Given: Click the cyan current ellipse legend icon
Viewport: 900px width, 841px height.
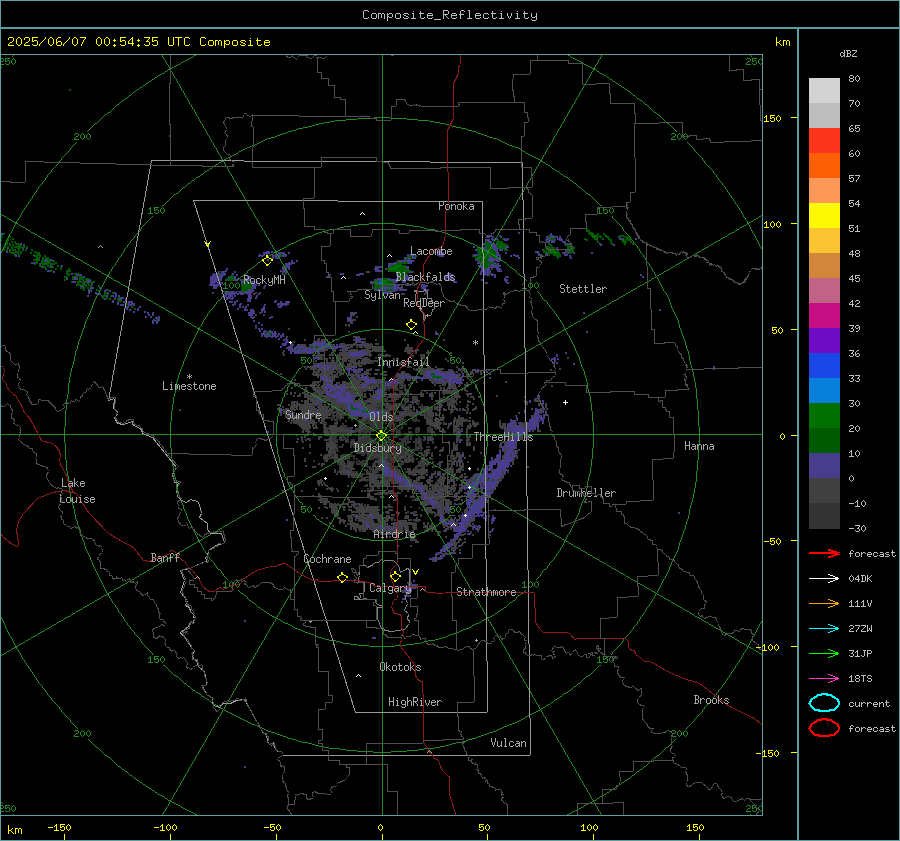Looking at the screenshot, I should pyautogui.click(x=824, y=703).
